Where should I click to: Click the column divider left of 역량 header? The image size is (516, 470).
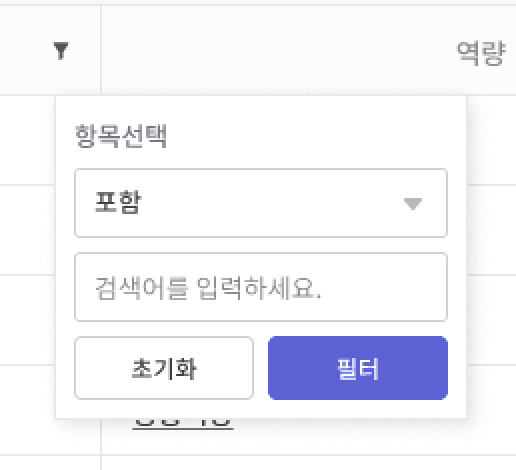coord(101,50)
